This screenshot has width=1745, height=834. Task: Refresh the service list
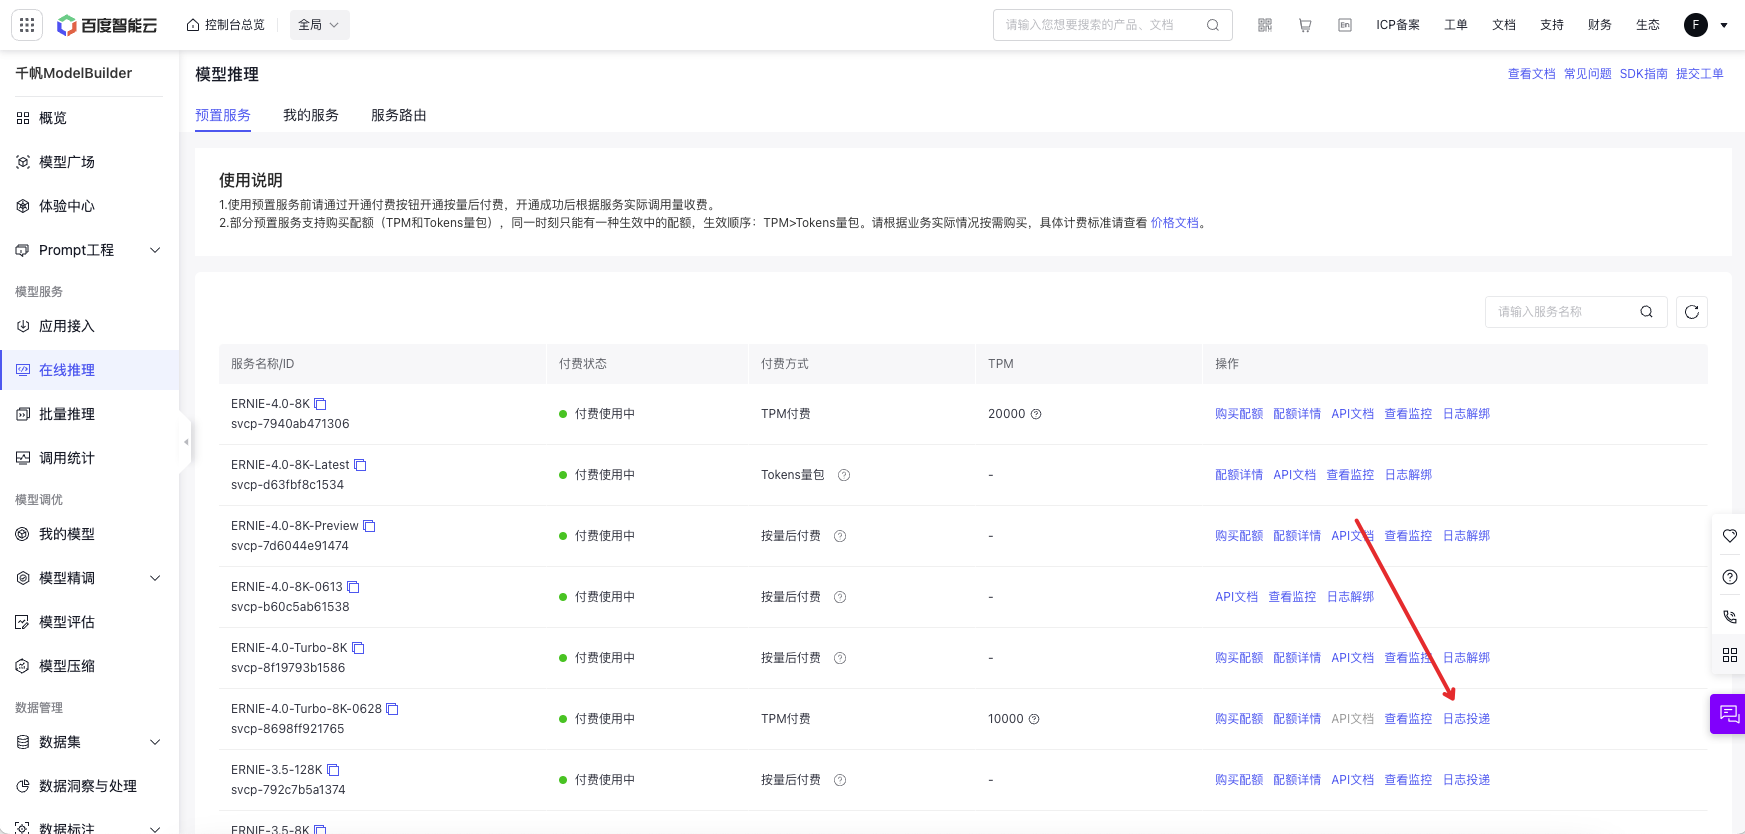pyautogui.click(x=1692, y=312)
